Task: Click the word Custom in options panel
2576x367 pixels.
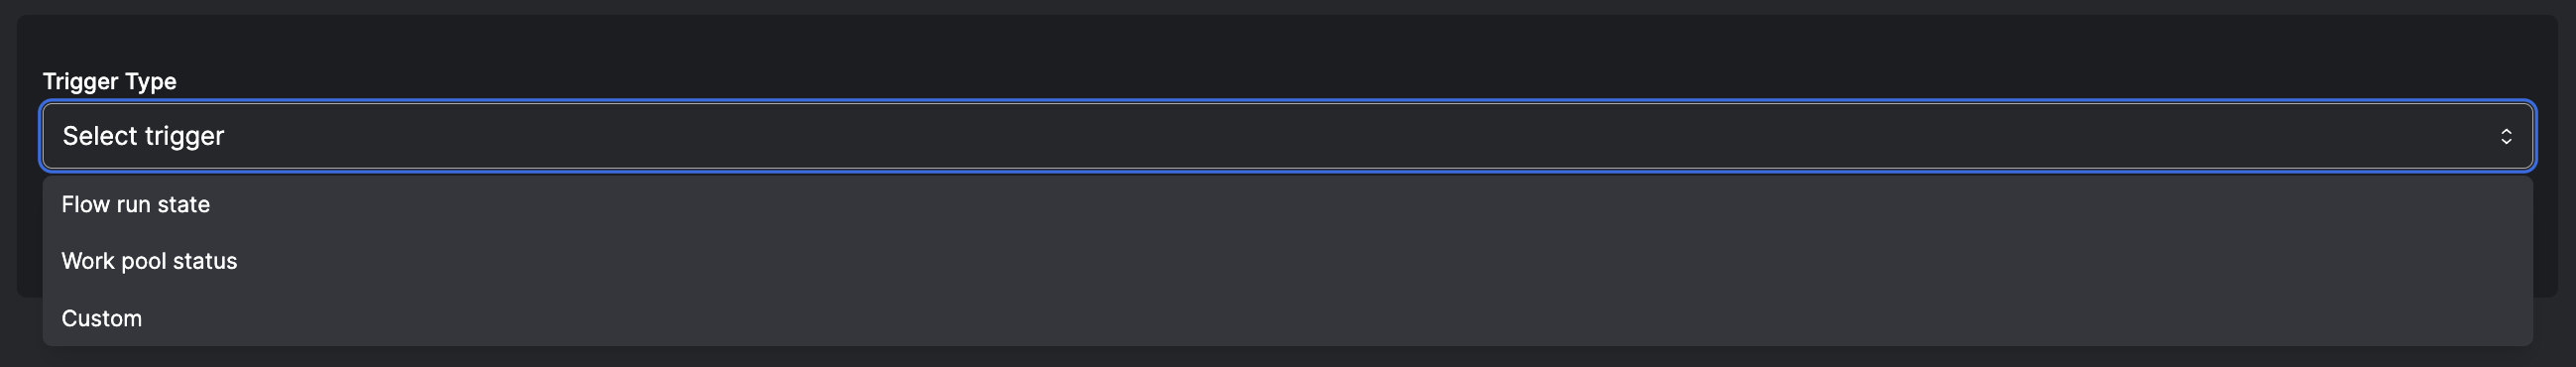Action: tap(101, 318)
